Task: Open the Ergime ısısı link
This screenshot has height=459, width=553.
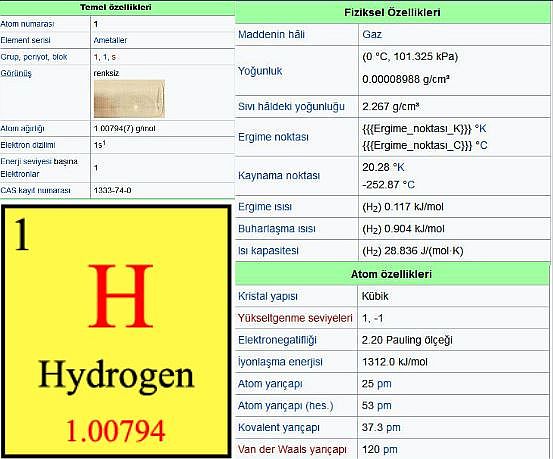Action: (265, 207)
